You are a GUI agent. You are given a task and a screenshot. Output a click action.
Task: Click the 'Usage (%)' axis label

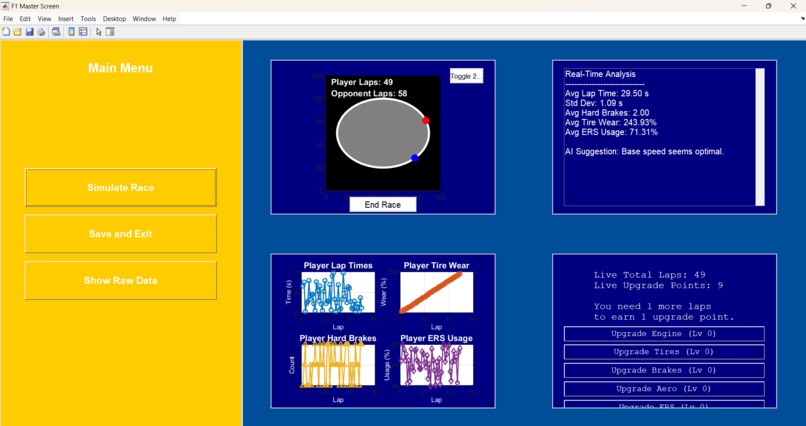coord(387,365)
